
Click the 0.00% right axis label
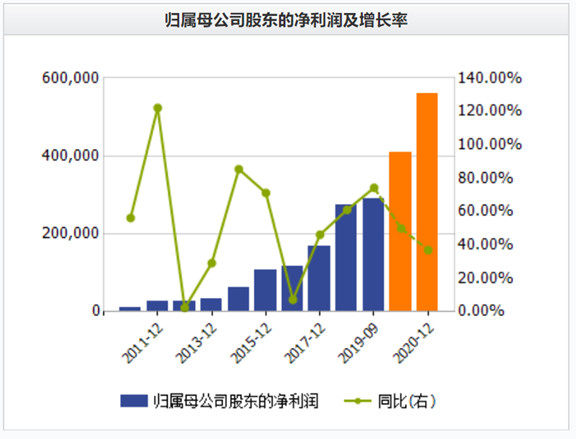(x=481, y=311)
